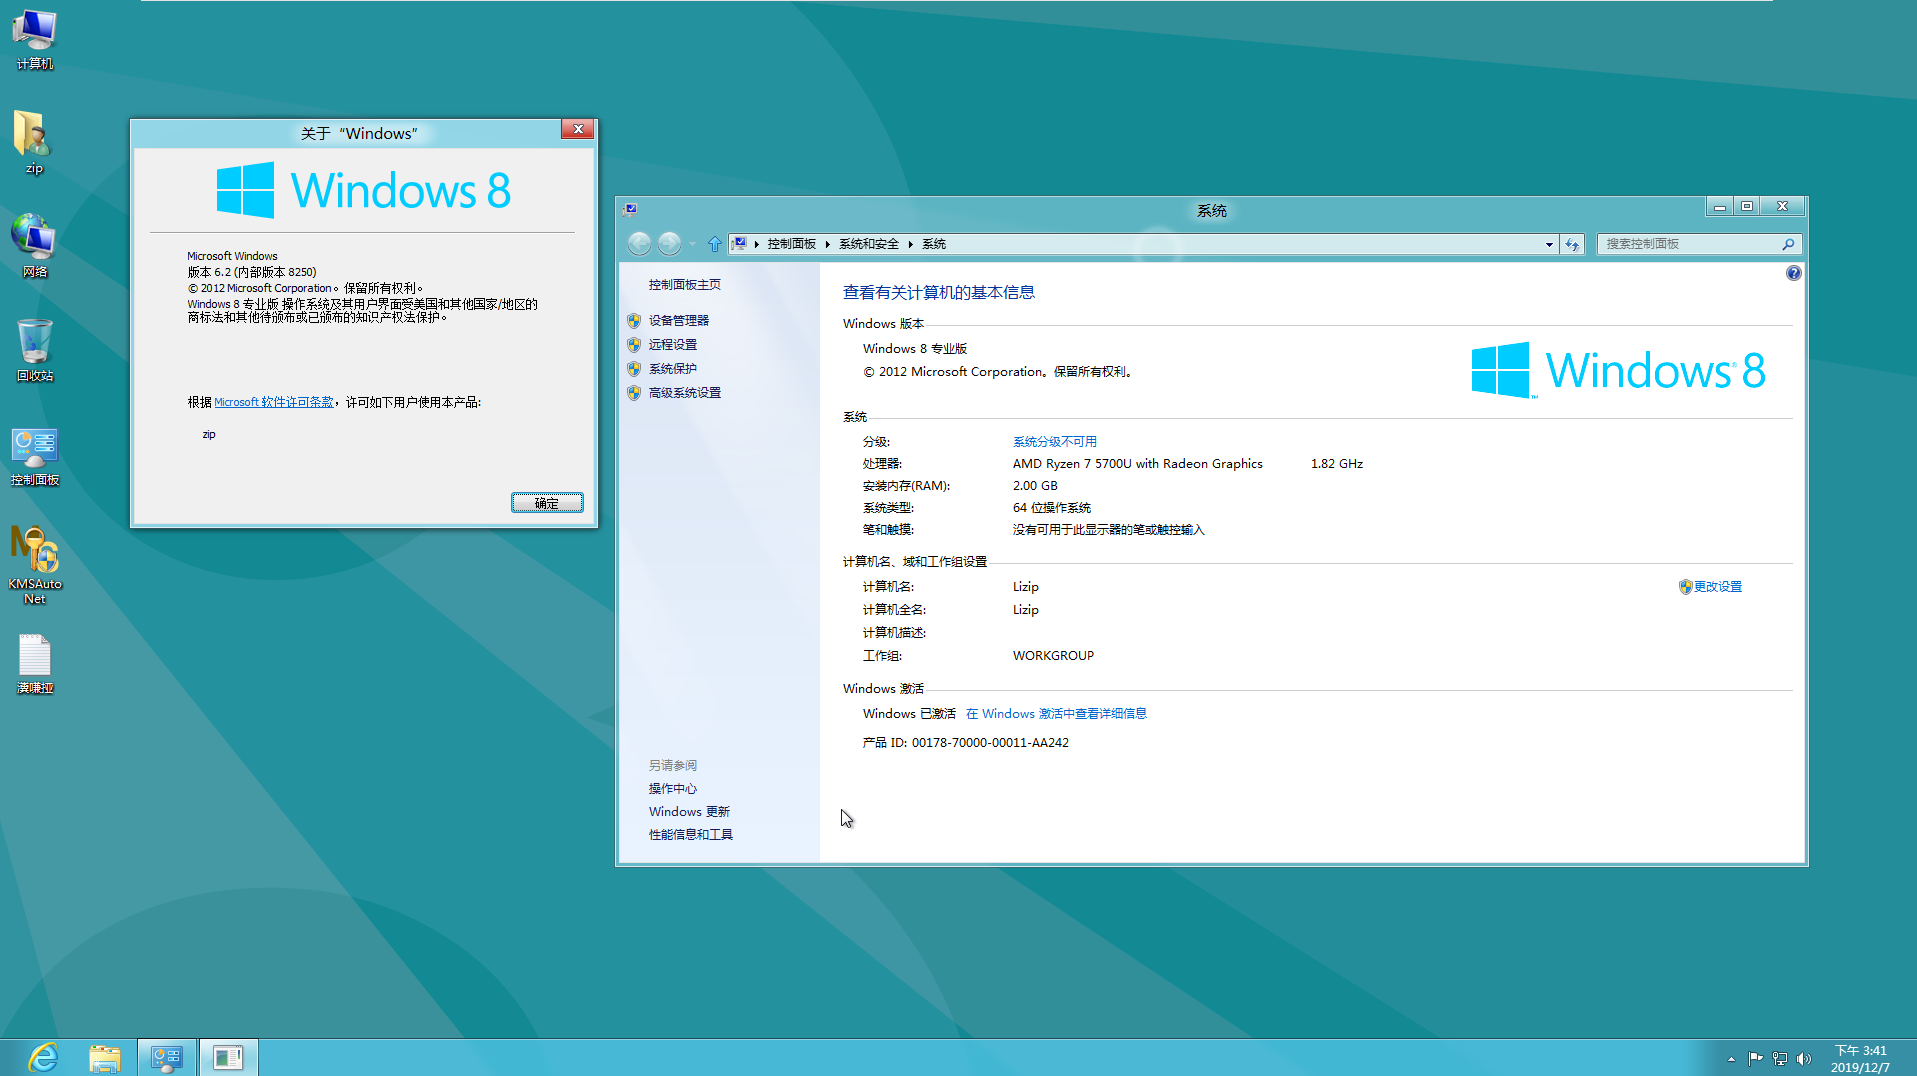Close the 关于 Windows dialog

pyautogui.click(x=577, y=129)
